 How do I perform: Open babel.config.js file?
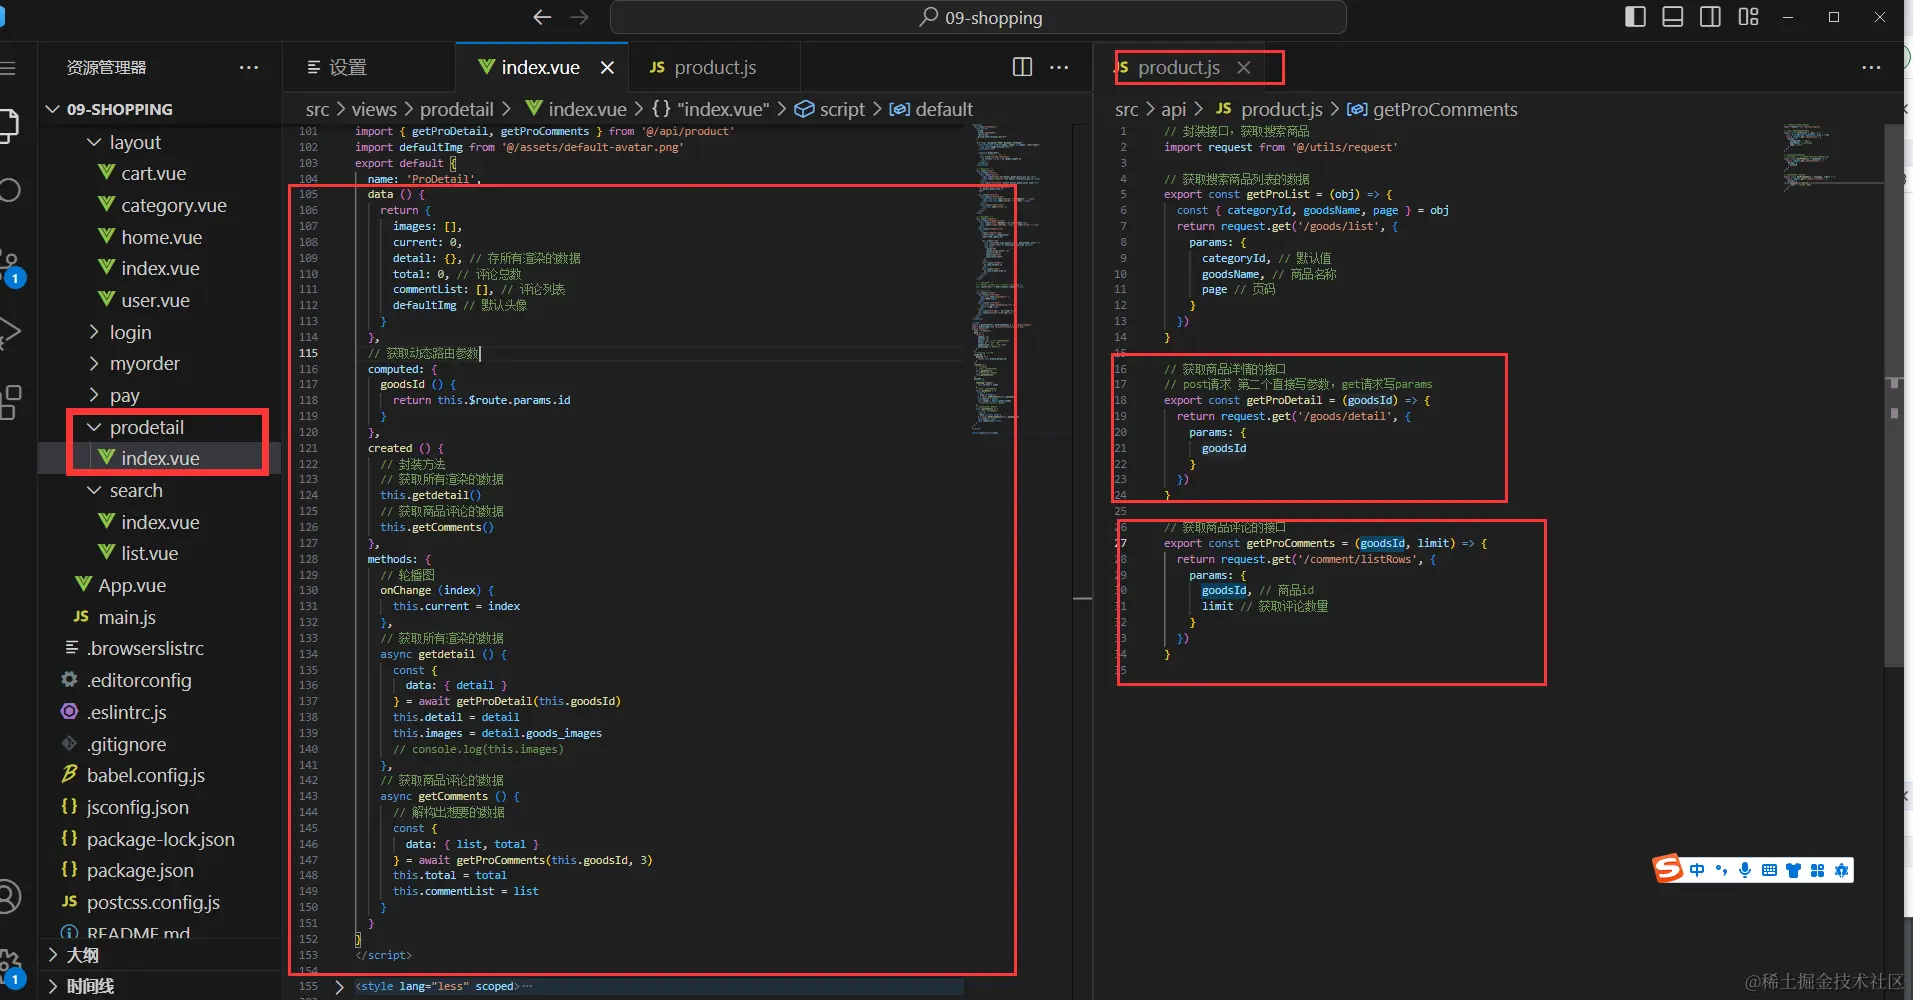coord(145,775)
